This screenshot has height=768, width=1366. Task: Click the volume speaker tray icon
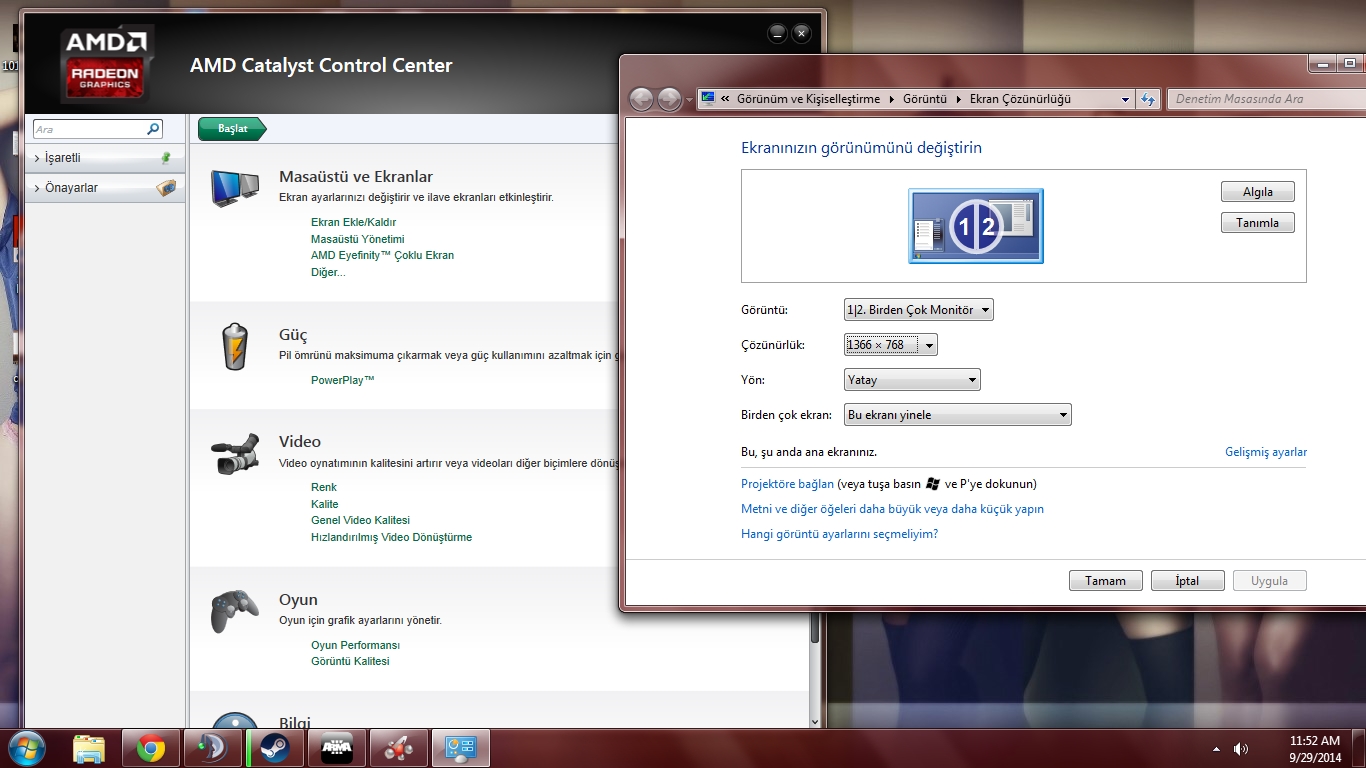[x=1241, y=749]
